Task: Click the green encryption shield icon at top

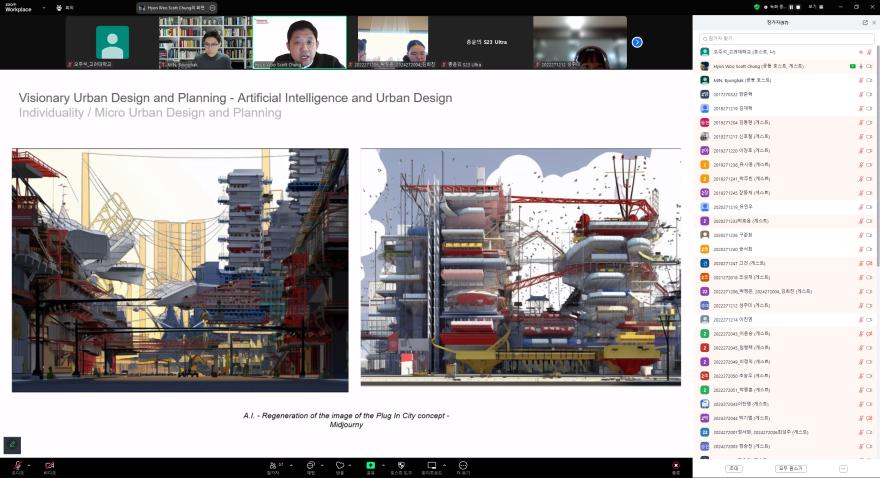Action: [x=757, y=7]
